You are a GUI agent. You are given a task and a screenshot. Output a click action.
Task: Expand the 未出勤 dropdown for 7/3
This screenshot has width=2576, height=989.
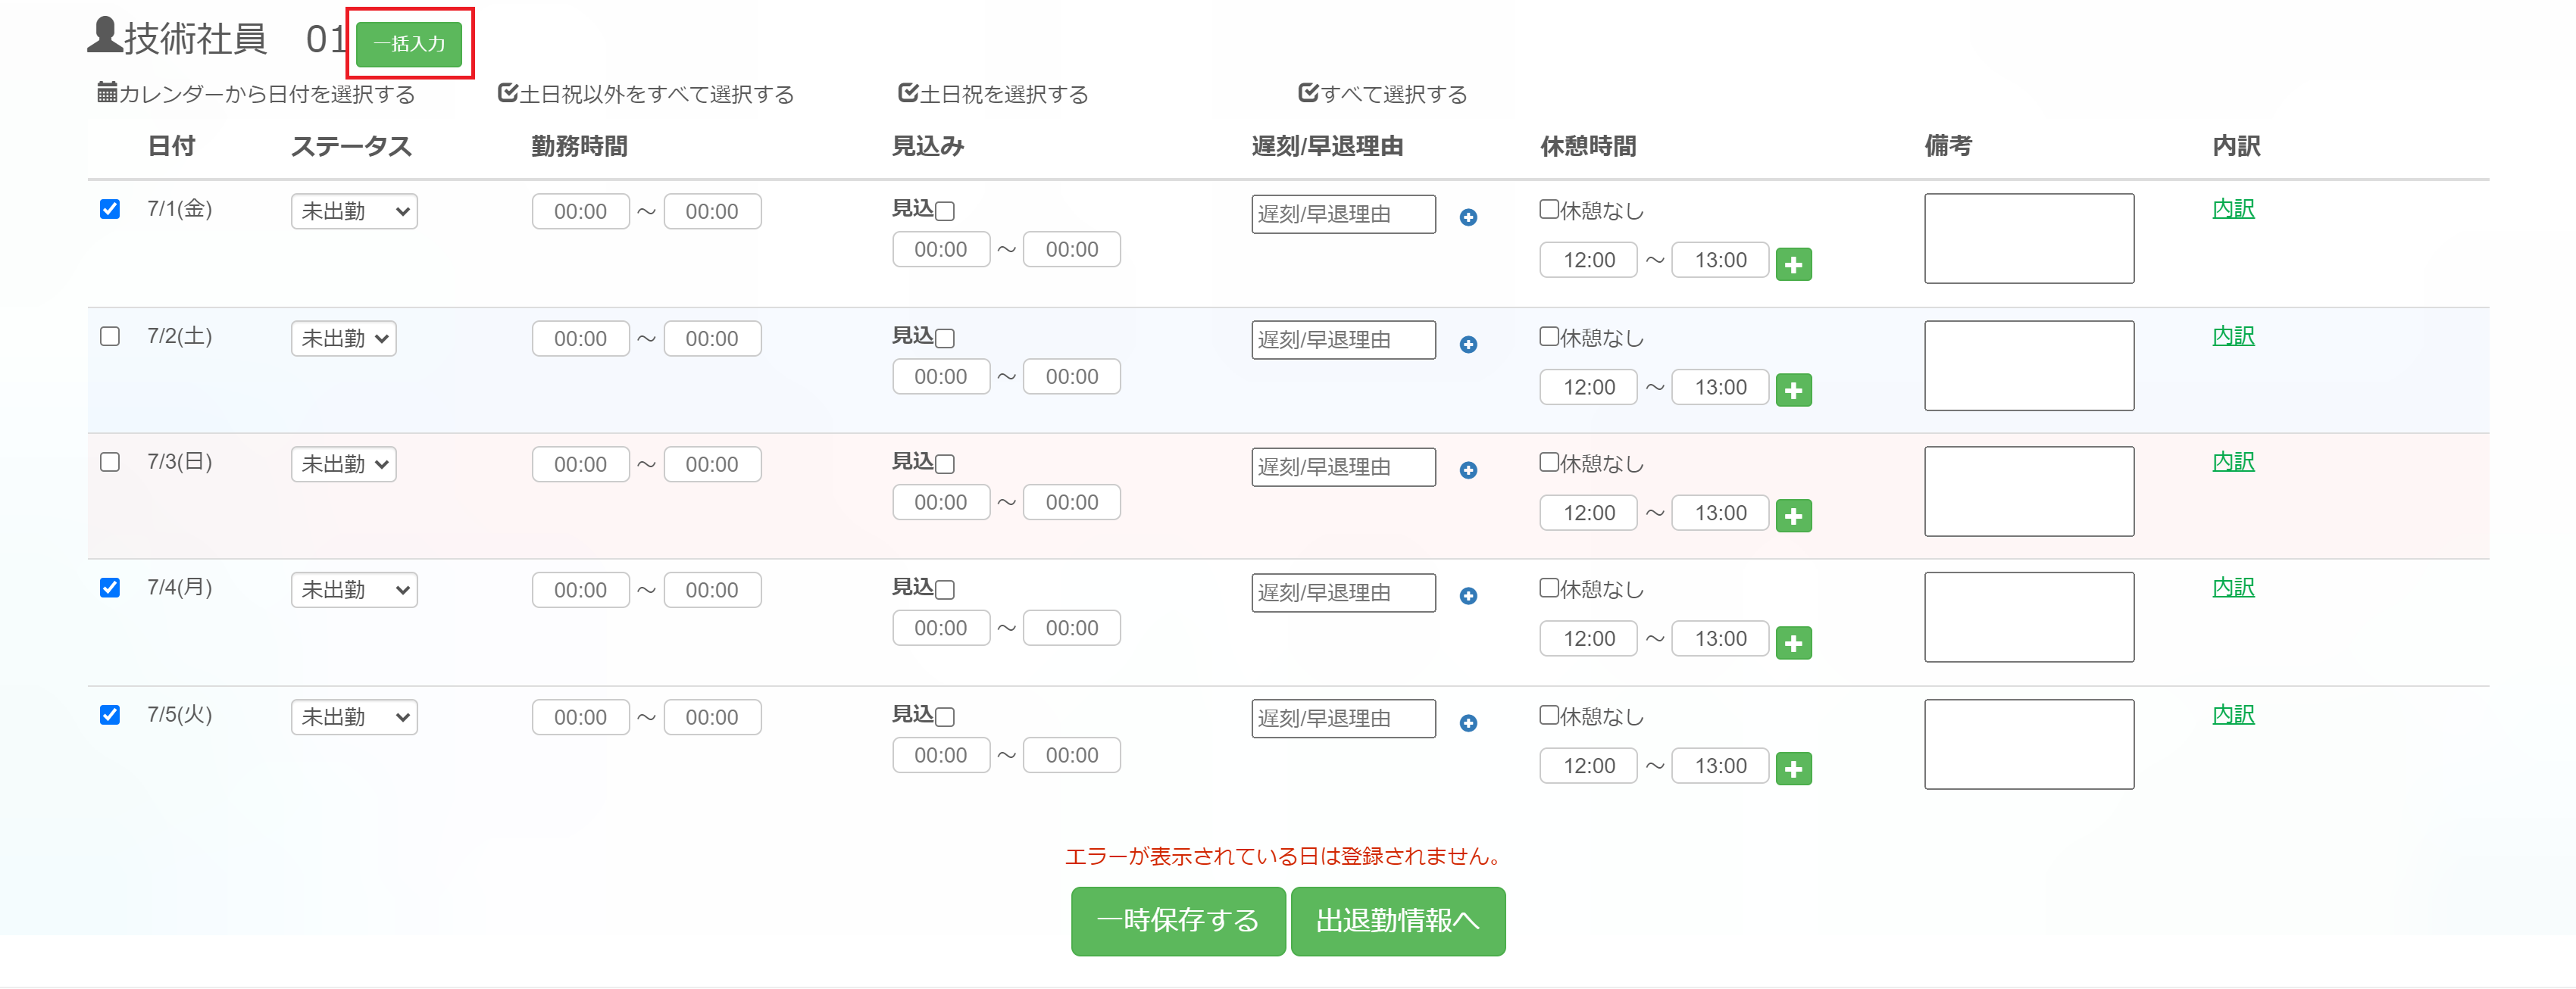[343, 464]
